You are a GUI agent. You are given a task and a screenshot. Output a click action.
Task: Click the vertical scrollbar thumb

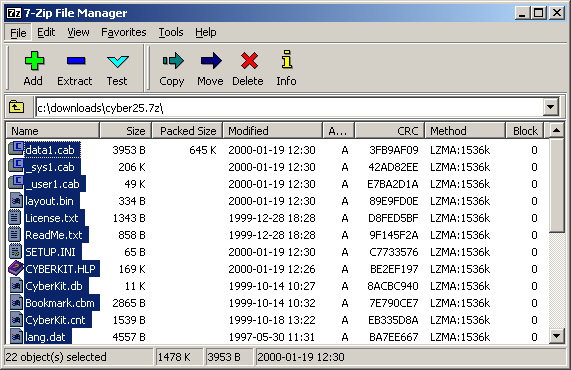pos(556,185)
